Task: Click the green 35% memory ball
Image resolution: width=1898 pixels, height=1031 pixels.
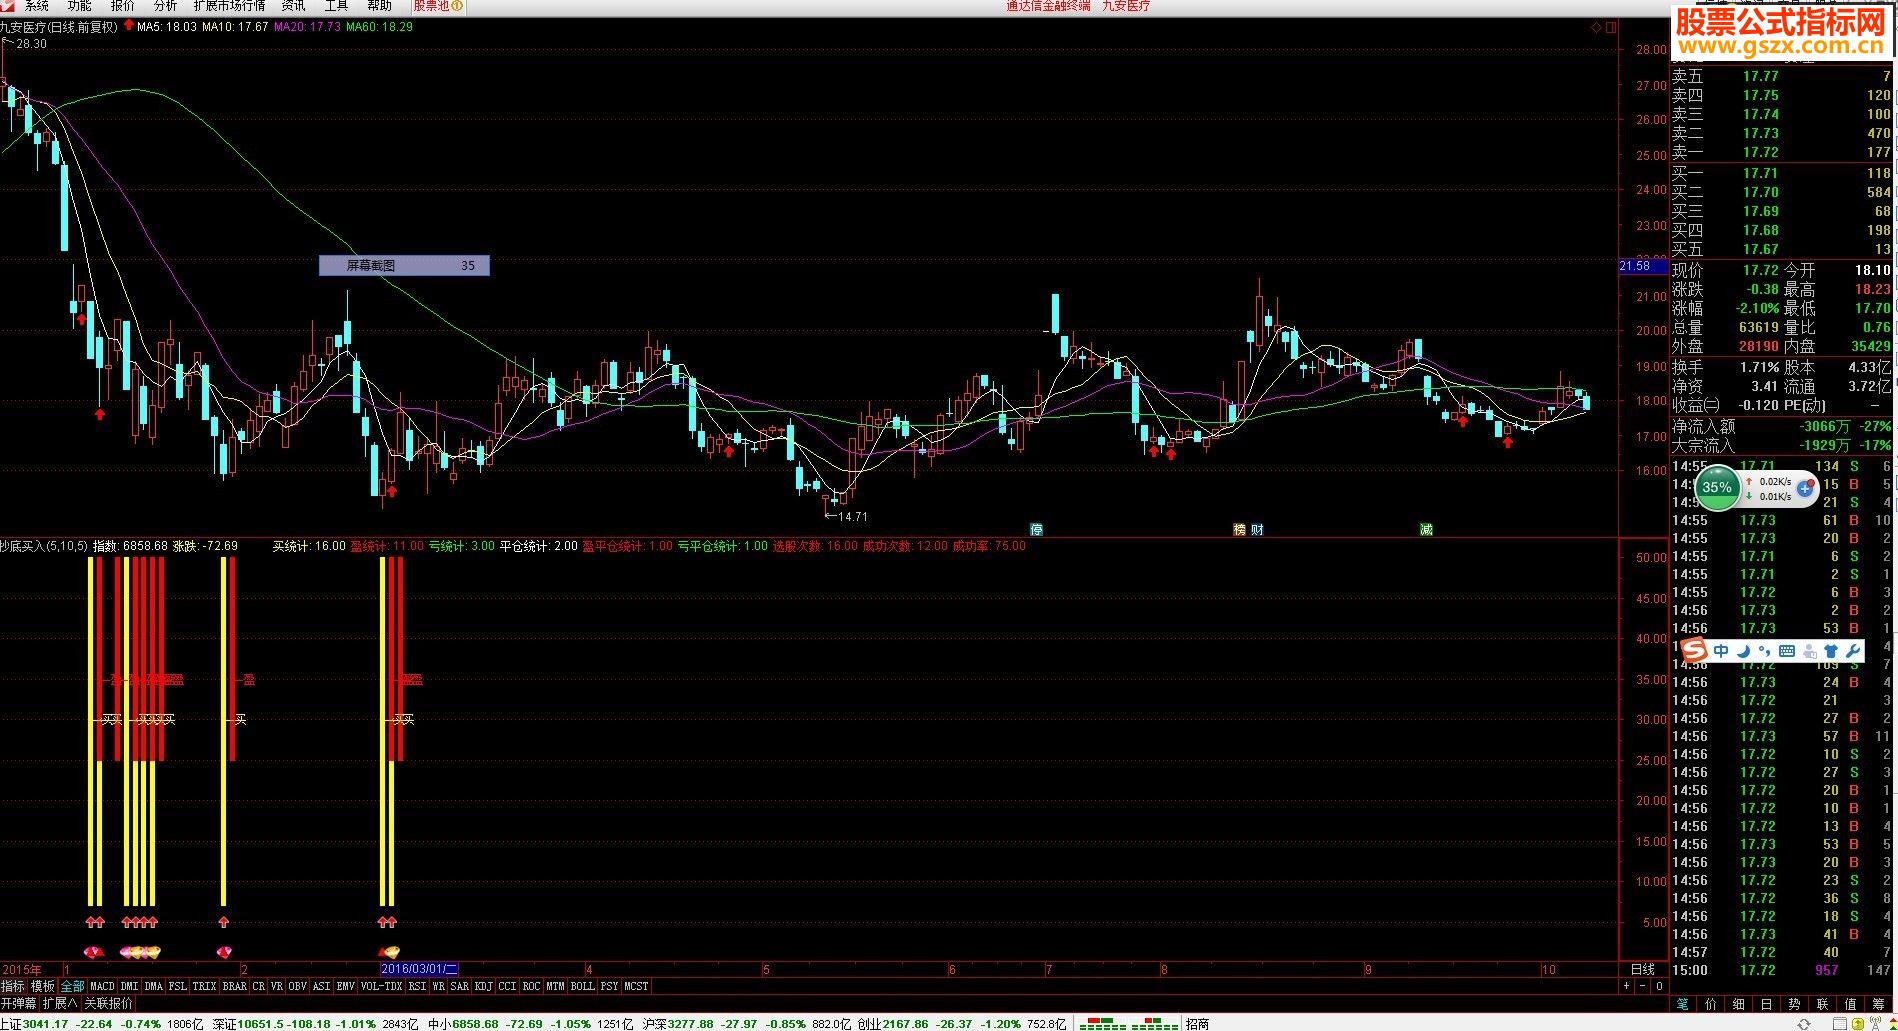Action: pyautogui.click(x=1717, y=488)
